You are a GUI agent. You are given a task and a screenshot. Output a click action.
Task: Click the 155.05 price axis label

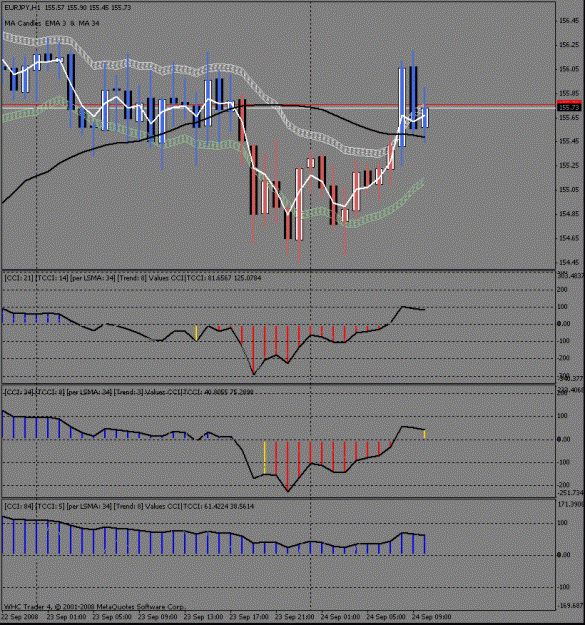569,190
